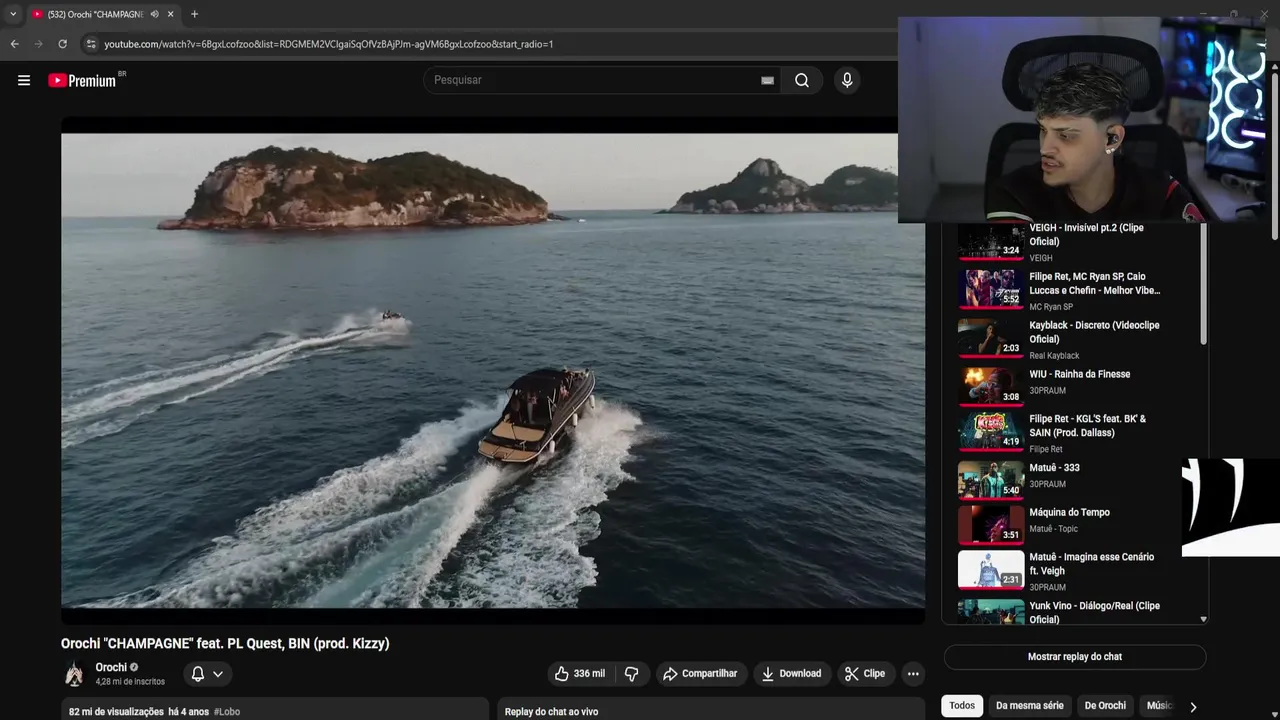Open a new browser tab
Image resolution: width=1280 pixels, height=720 pixels.
pyautogui.click(x=194, y=14)
